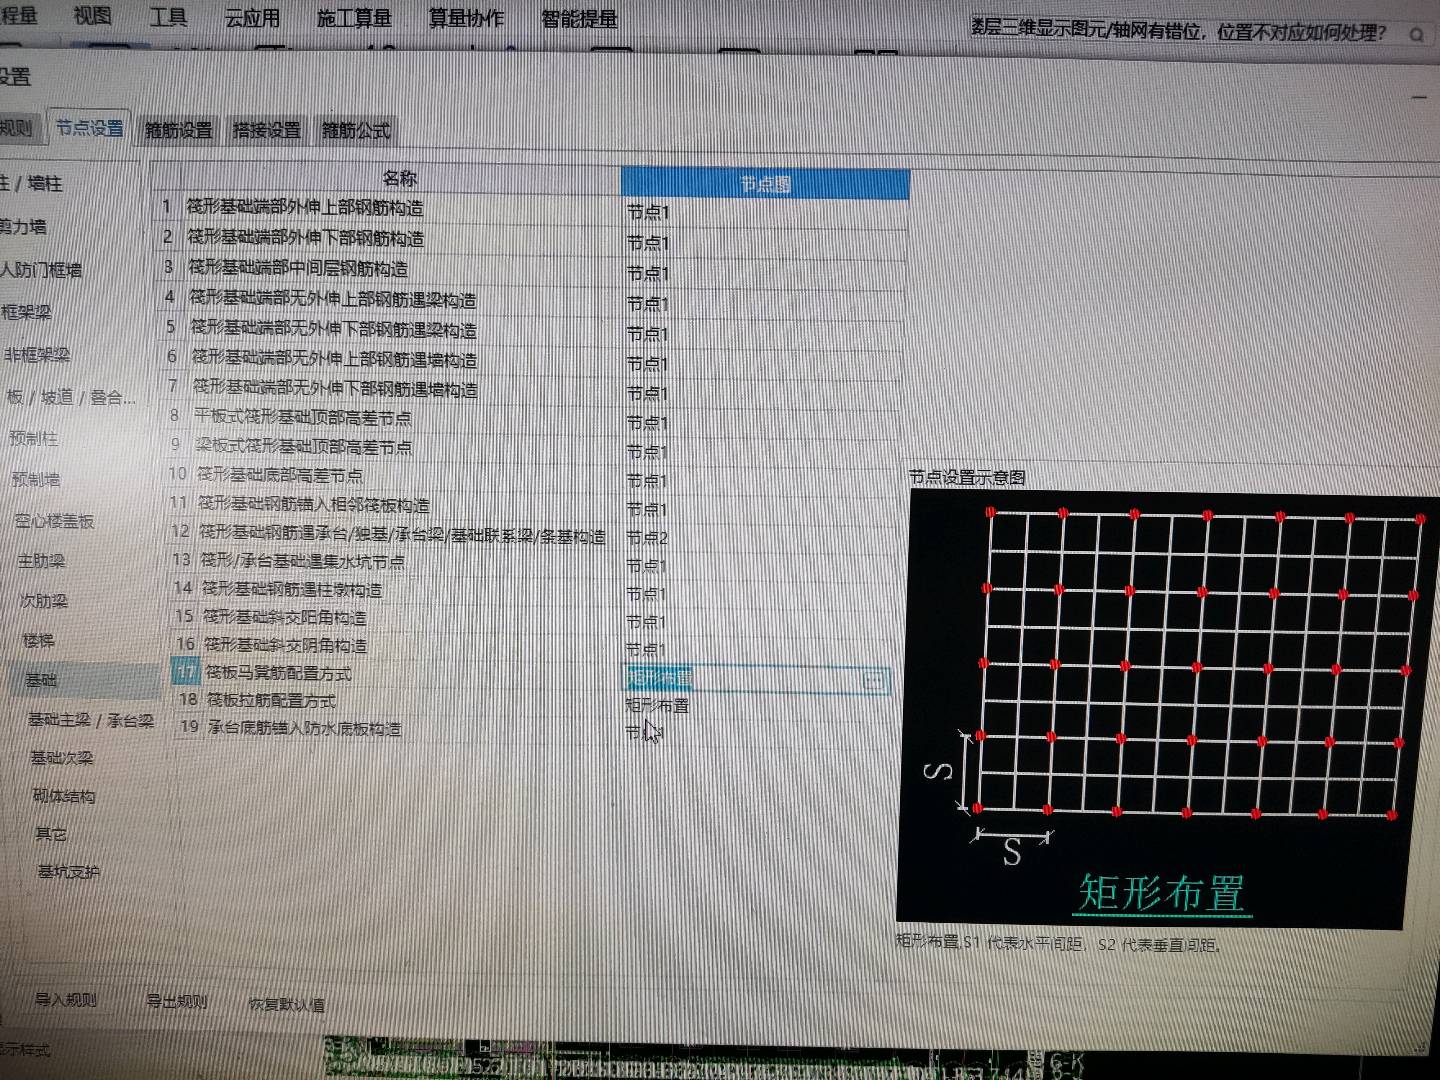1440x1080 pixels.
Task: Select 楼梯 in the component list
Action: point(39,640)
